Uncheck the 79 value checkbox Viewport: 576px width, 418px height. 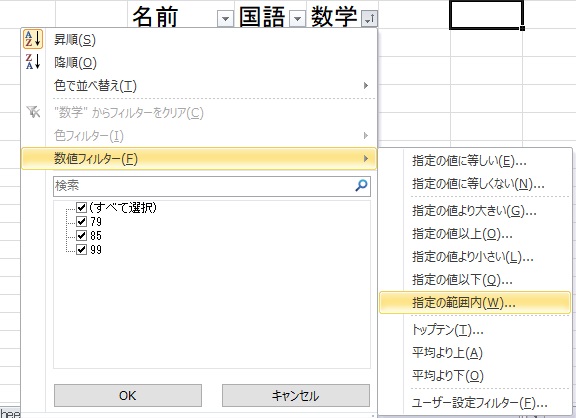pyautogui.click(x=82, y=221)
